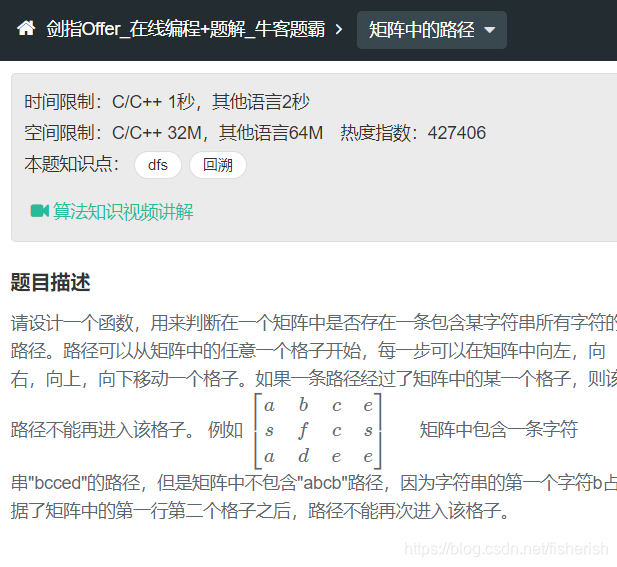Click the 题目描述 heading
Image resolution: width=617 pixels, height=567 pixels.
coord(50,283)
